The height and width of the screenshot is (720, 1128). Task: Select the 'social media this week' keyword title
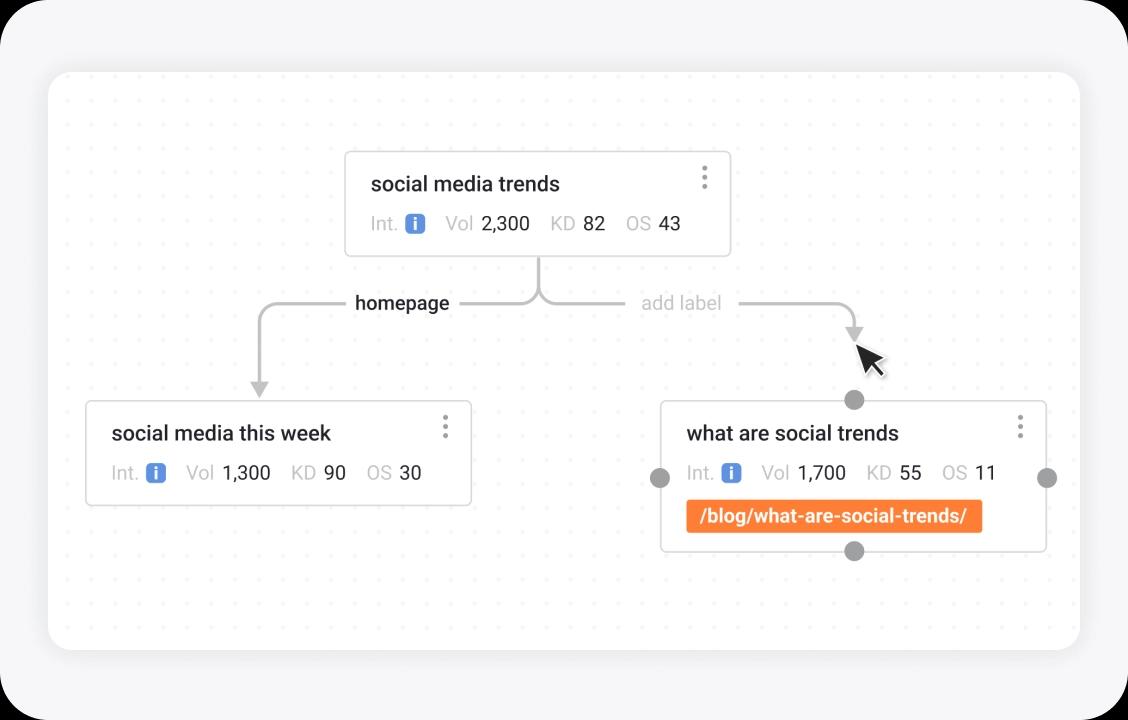[x=221, y=433]
